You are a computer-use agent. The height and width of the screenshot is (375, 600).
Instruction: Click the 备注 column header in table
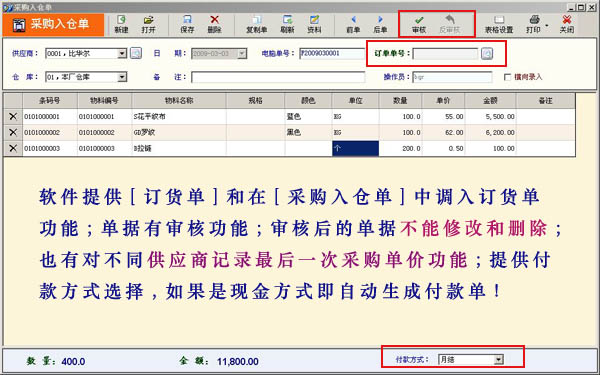point(545,101)
